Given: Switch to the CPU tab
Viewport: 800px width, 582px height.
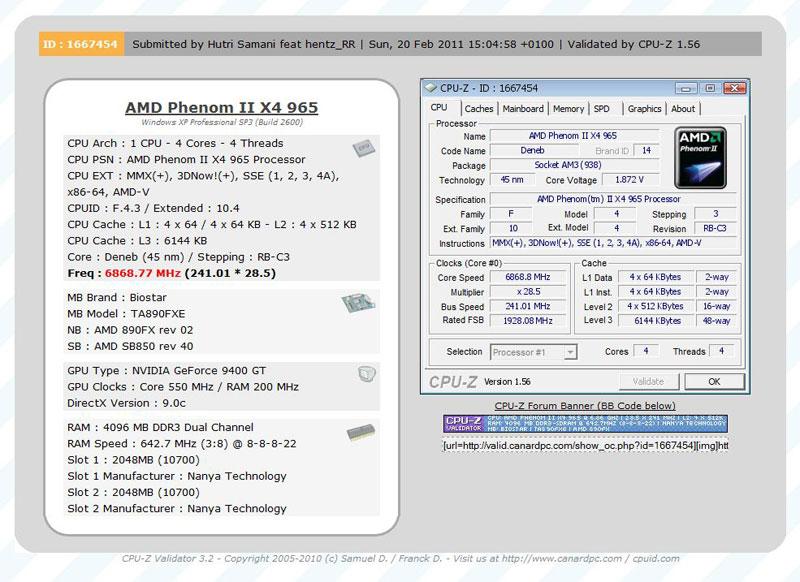Looking at the screenshot, I should tap(439, 108).
